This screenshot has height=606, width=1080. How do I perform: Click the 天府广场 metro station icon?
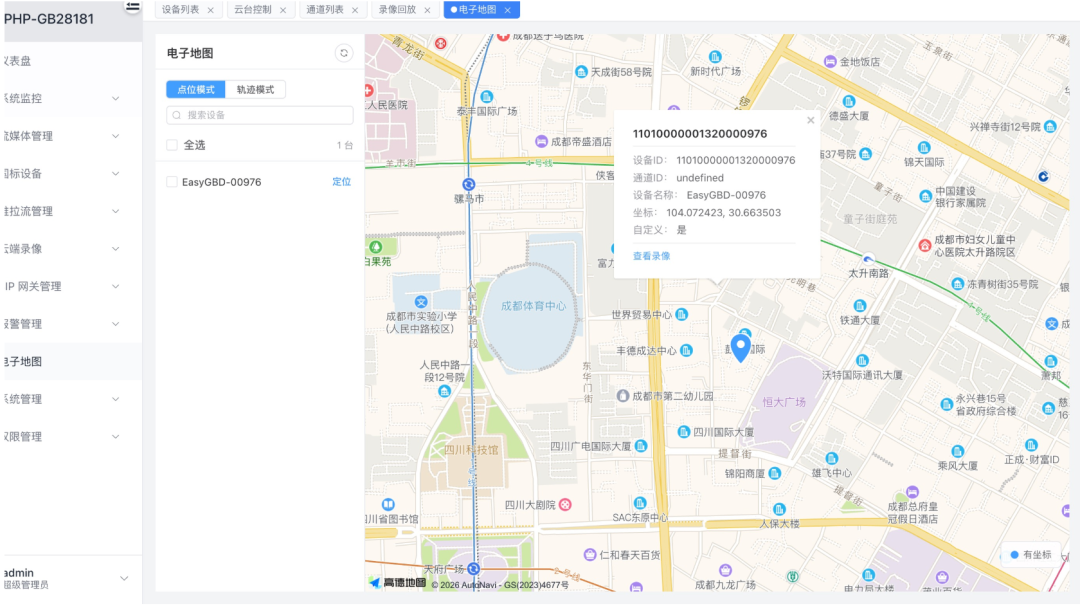click(x=473, y=568)
